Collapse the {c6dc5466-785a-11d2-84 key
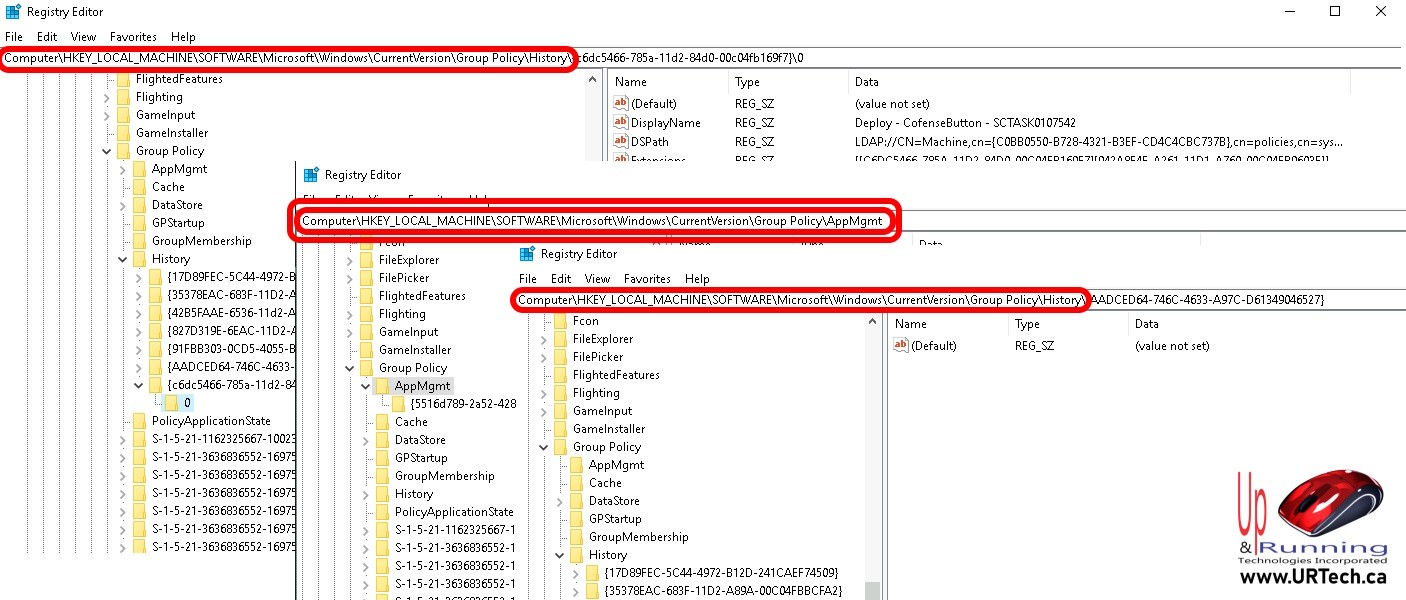The width and height of the screenshot is (1406, 600). click(x=139, y=385)
